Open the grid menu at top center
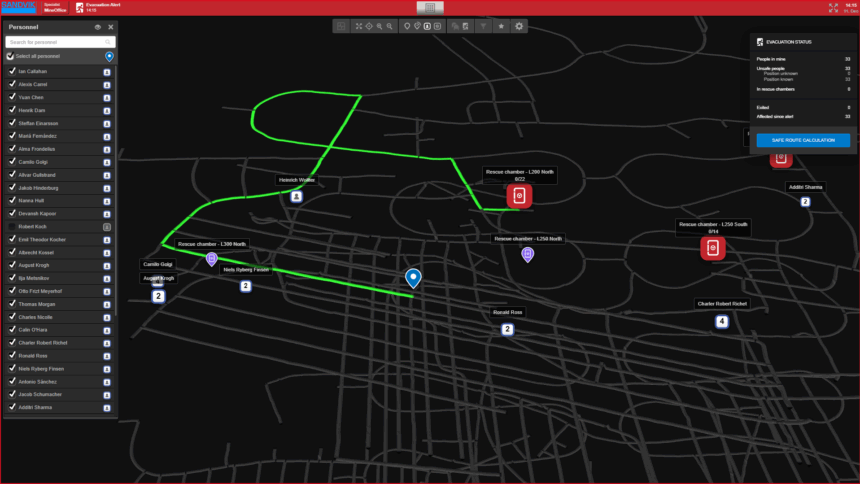Image resolution: width=860 pixels, height=484 pixels. pos(429,7)
